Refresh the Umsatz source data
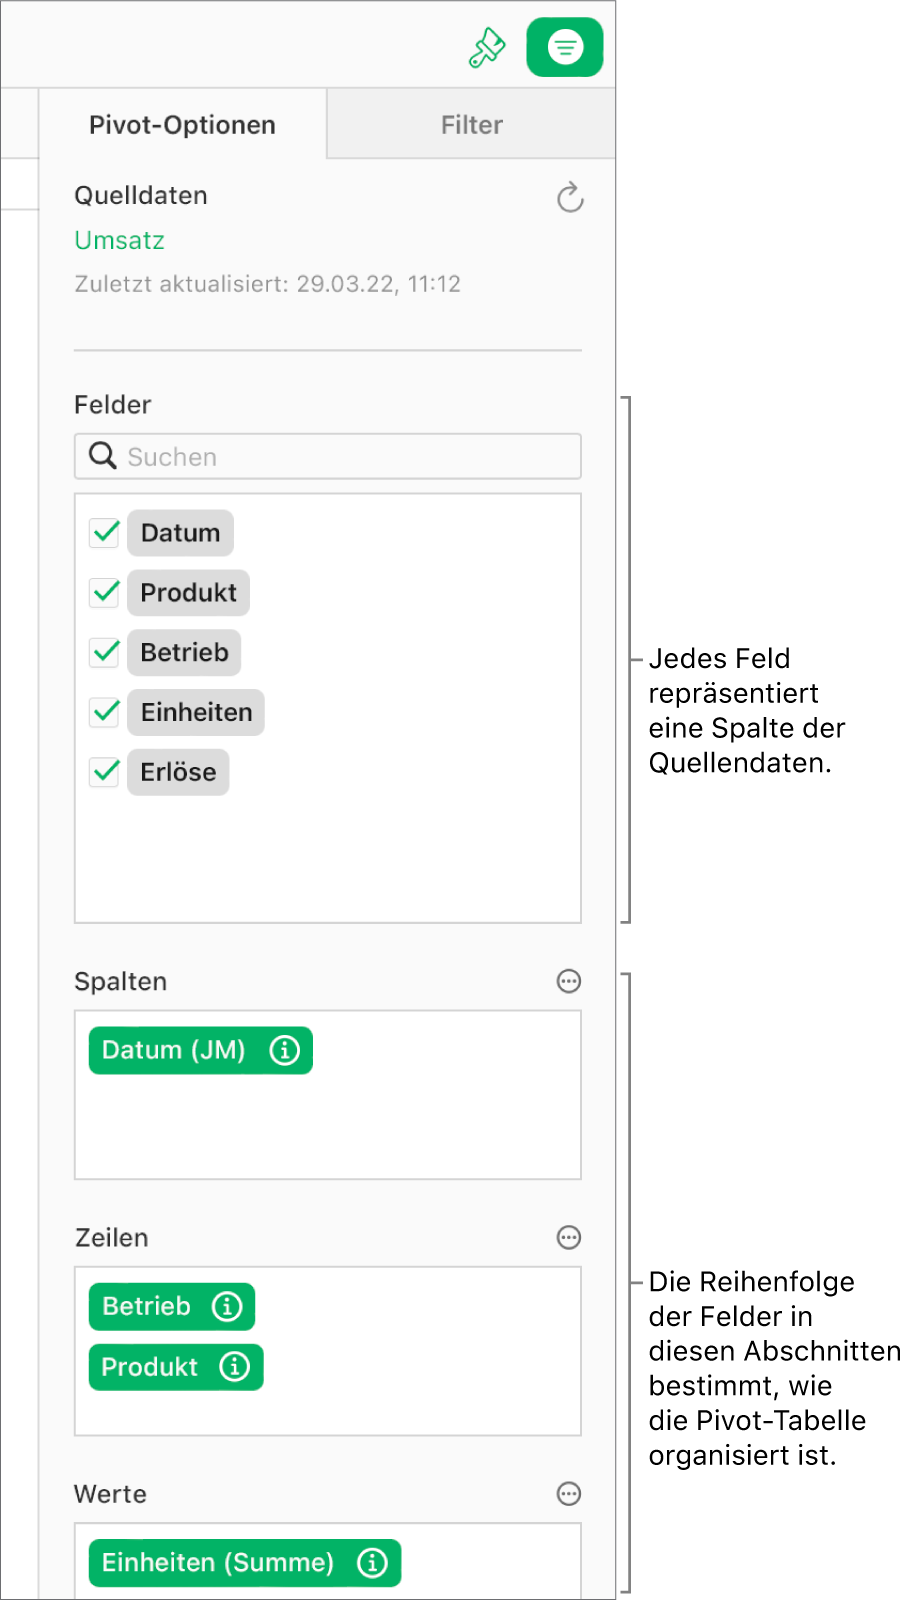 [570, 198]
